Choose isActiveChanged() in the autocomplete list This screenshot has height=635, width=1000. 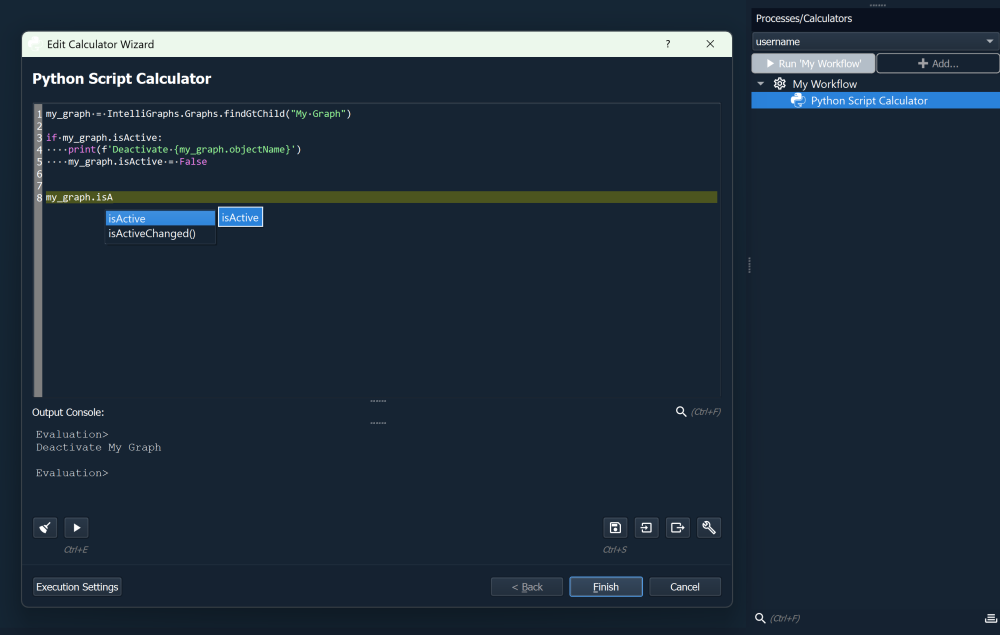pyautogui.click(x=160, y=233)
